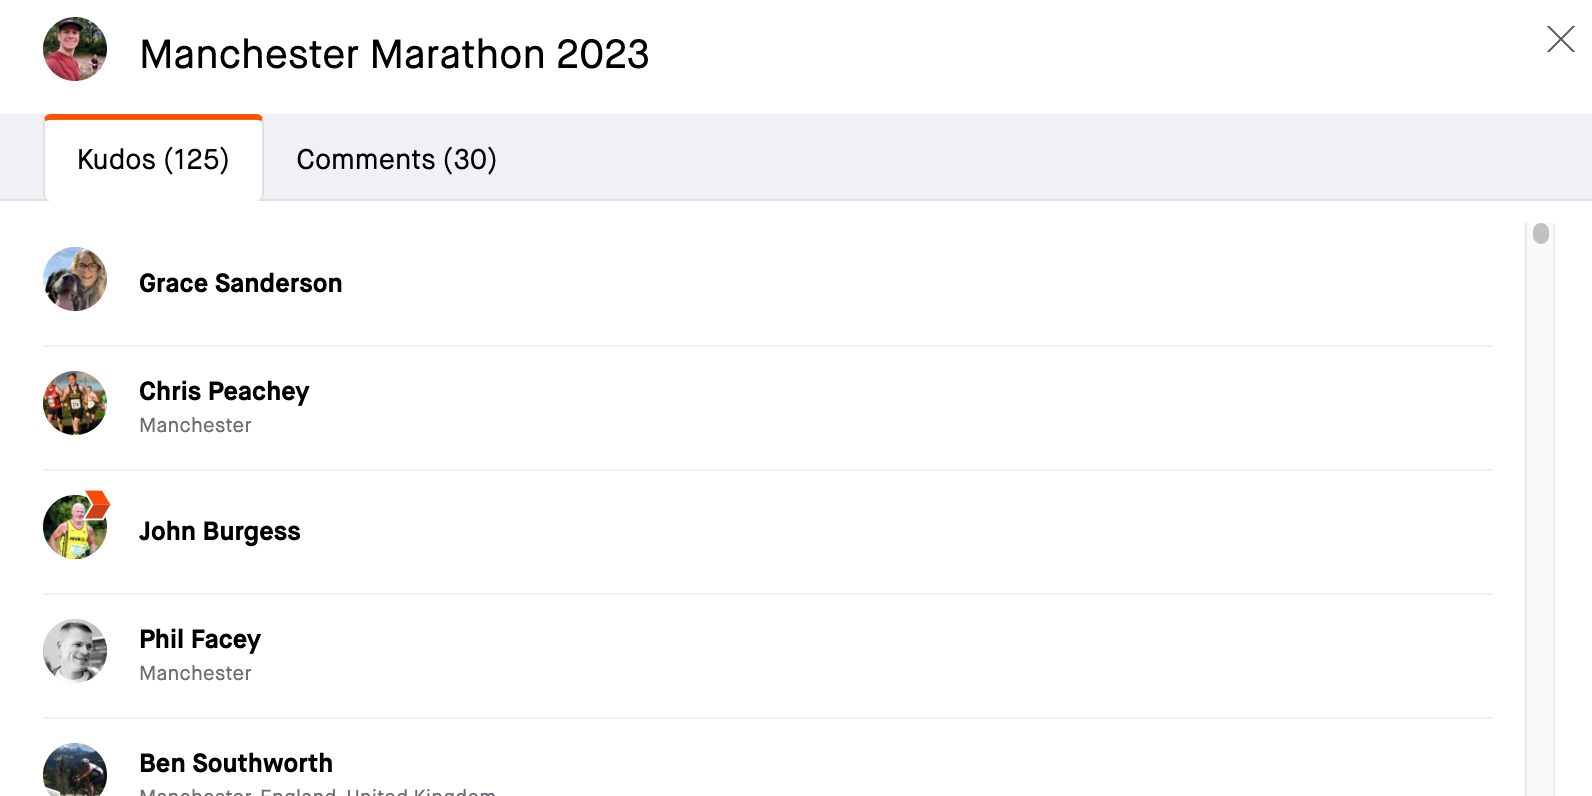Image resolution: width=1592 pixels, height=796 pixels.
Task: Select the Manchester label under Chris Peachey
Action: [195, 425]
